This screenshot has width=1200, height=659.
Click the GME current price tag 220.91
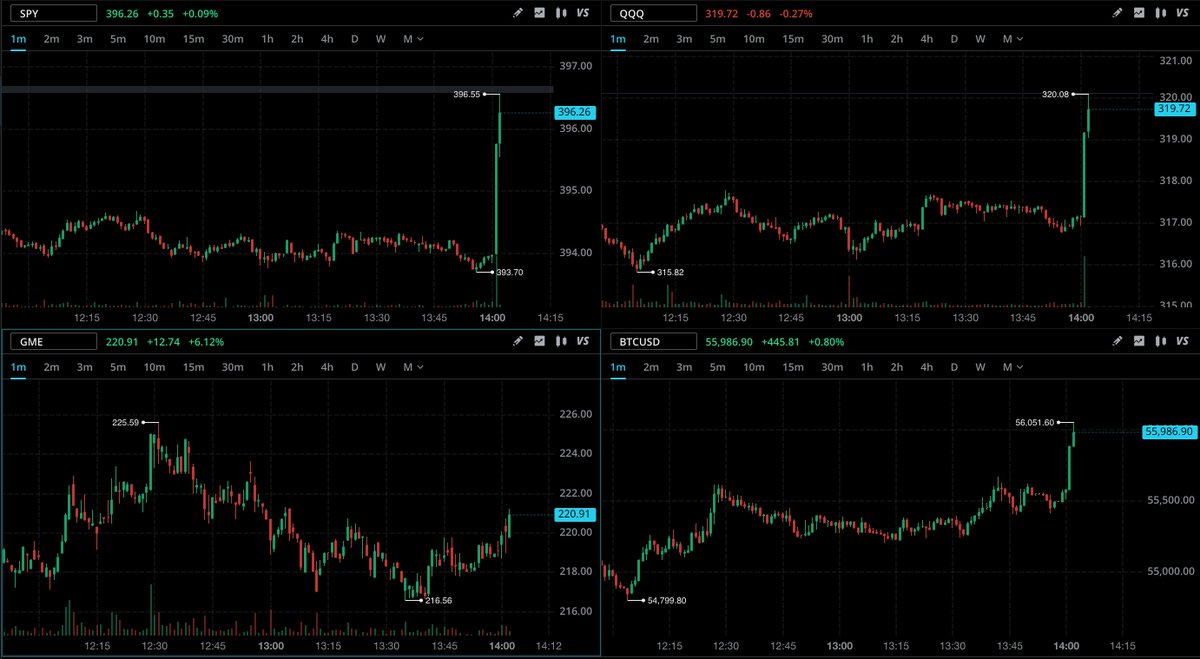(574, 514)
